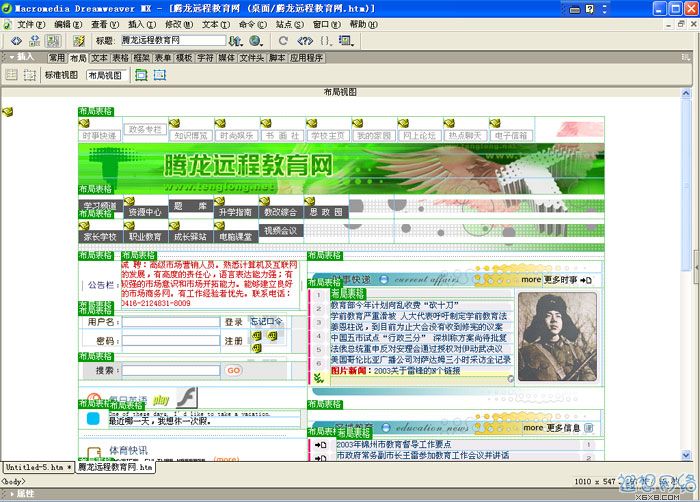
Task: Click the Insert Table icon
Action: tap(11, 75)
